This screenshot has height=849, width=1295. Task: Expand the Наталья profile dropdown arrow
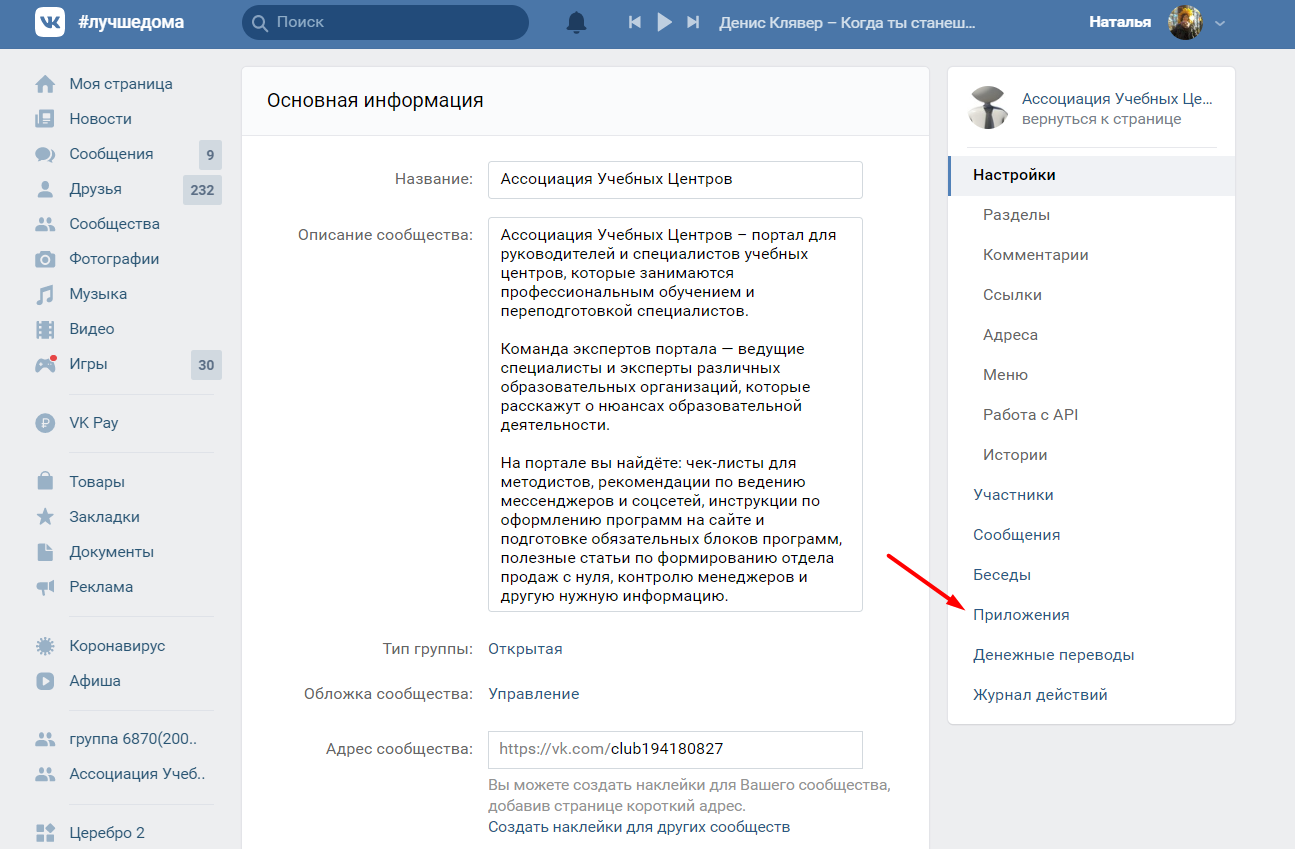(1219, 23)
